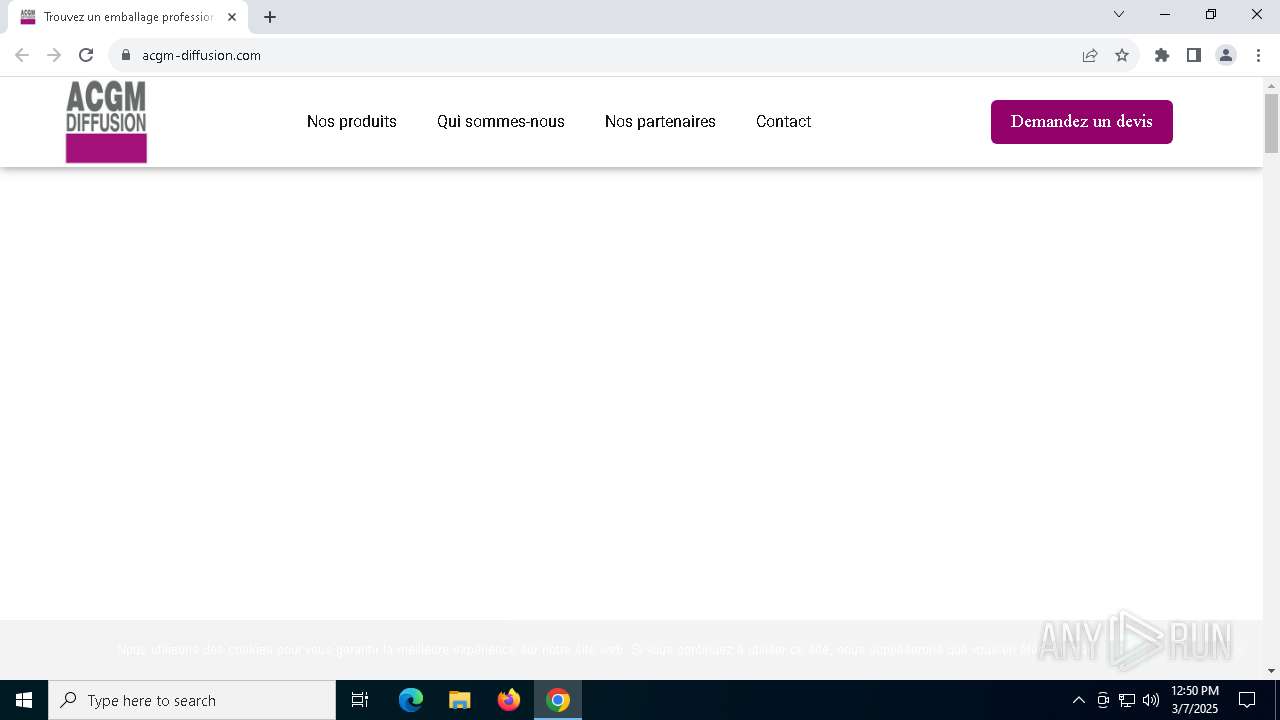Launch Firefox from taskbar

point(509,700)
